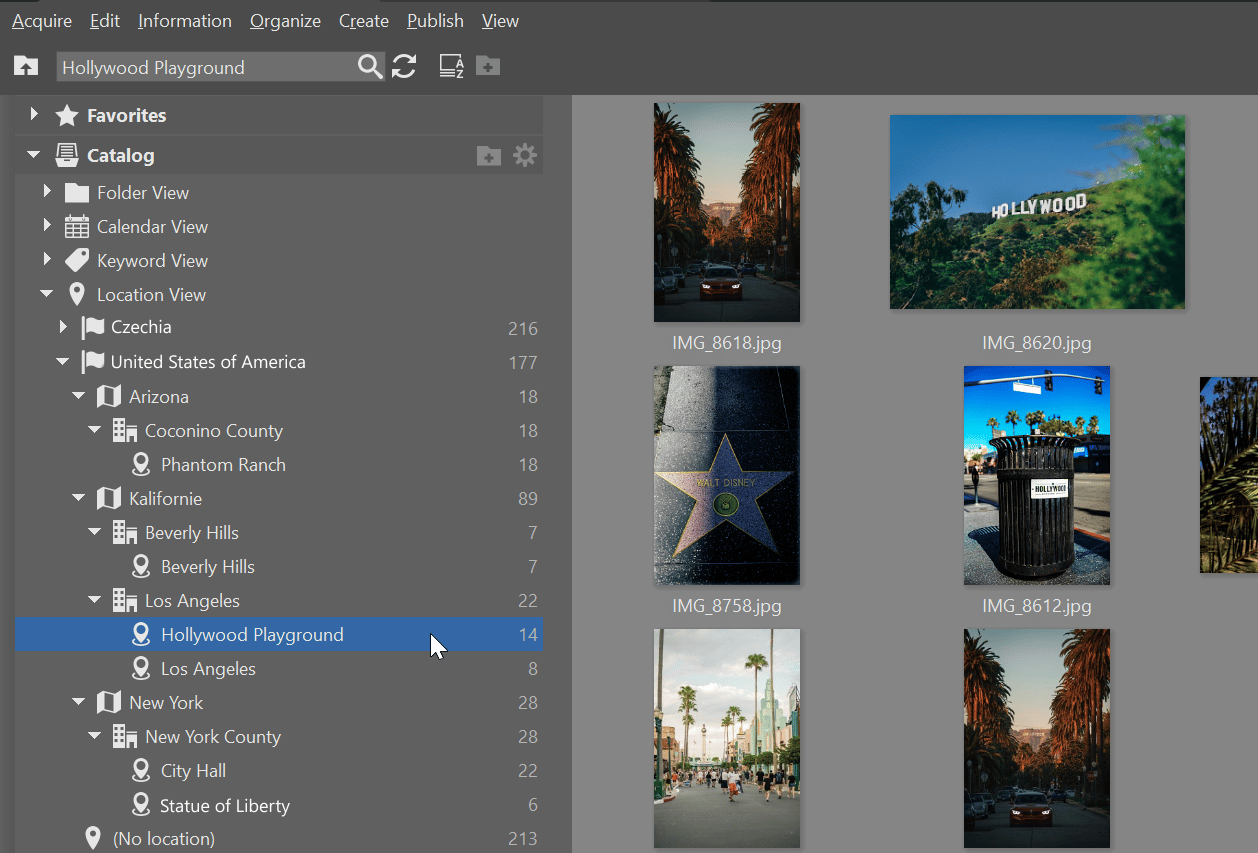Collapse United States of America node
Image resolution: width=1258 pixels, height=853 pixels.
(63, 362)
